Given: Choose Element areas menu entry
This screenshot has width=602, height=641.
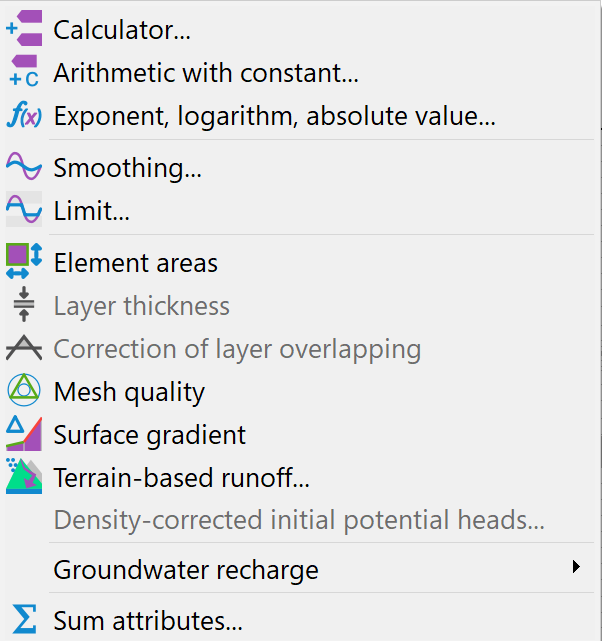Looking at the screenshot, I should point(136,263).
